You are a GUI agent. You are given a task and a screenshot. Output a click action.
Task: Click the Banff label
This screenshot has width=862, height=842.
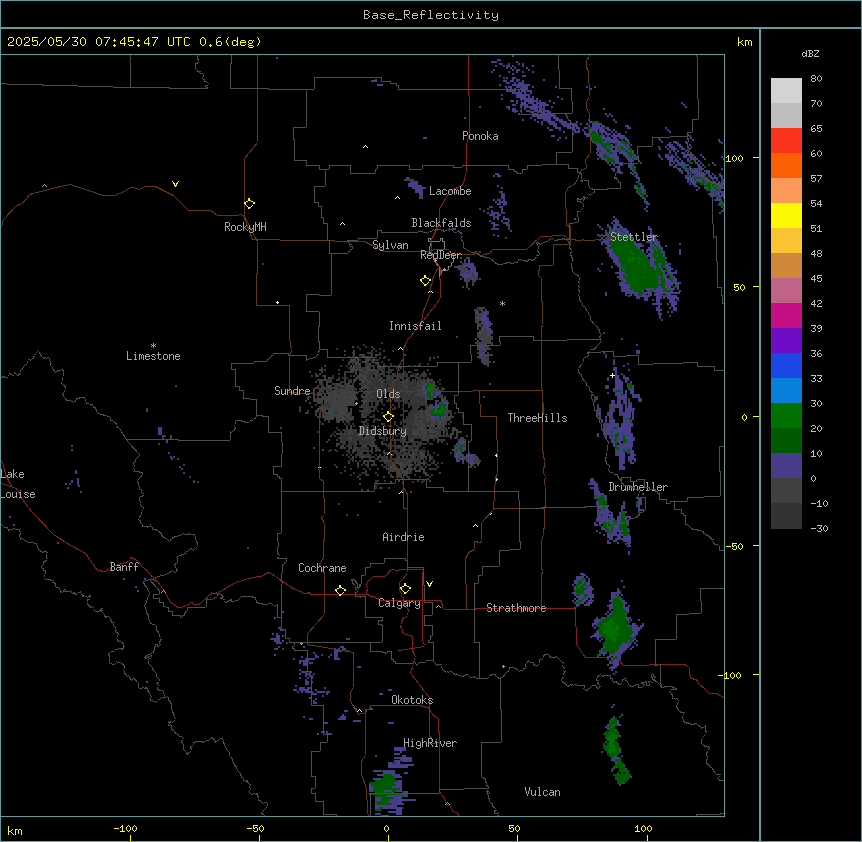click(x=124, y=567)
